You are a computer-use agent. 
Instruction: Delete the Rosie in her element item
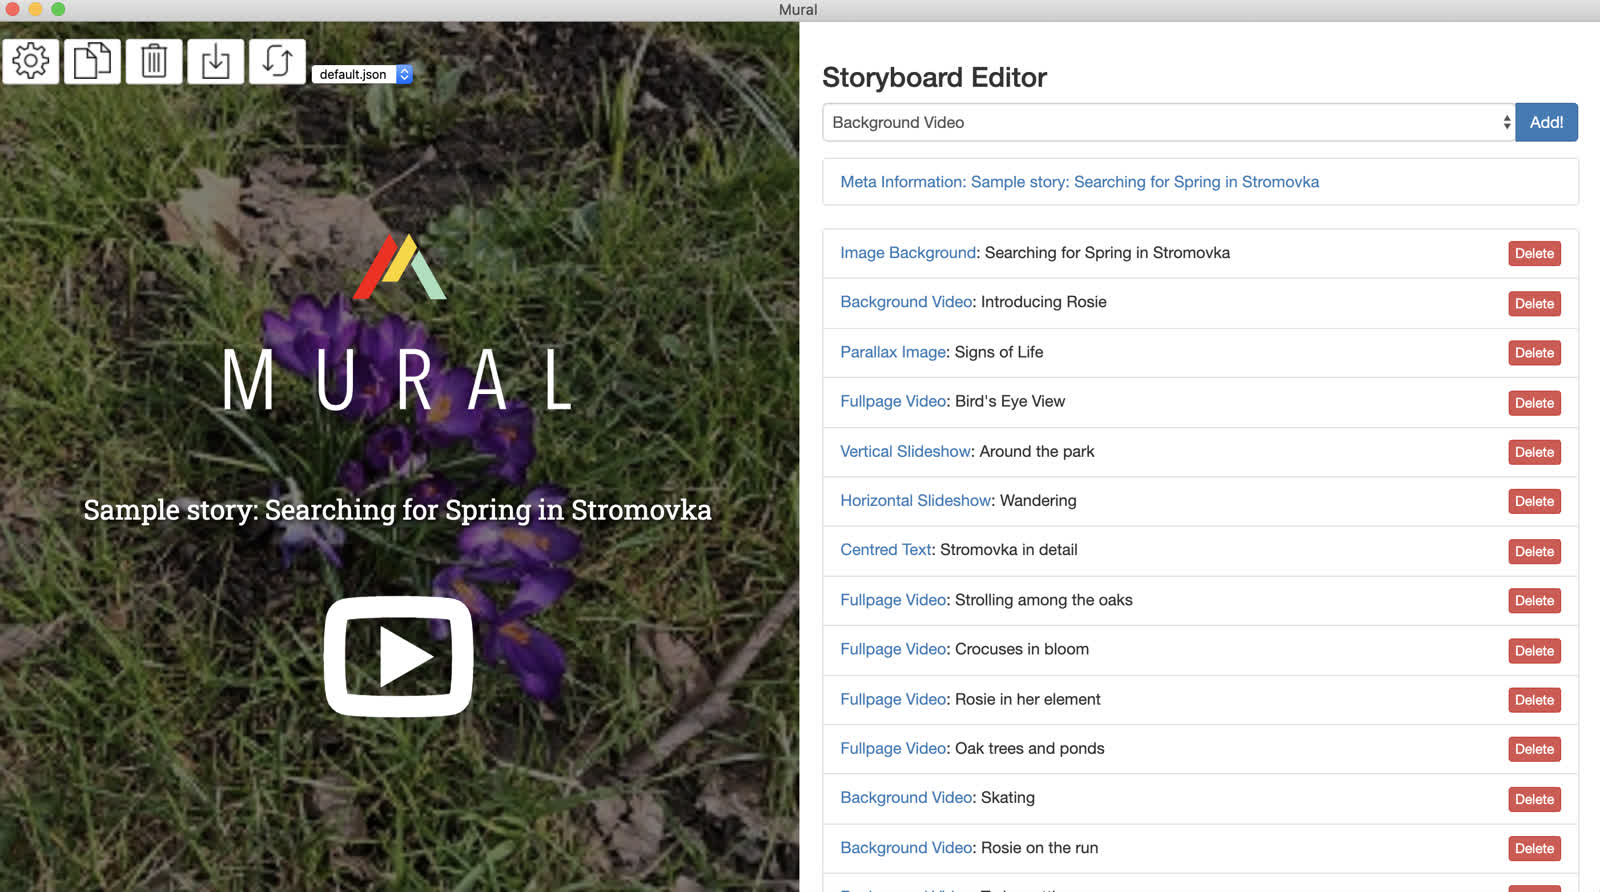(1534, 700)
